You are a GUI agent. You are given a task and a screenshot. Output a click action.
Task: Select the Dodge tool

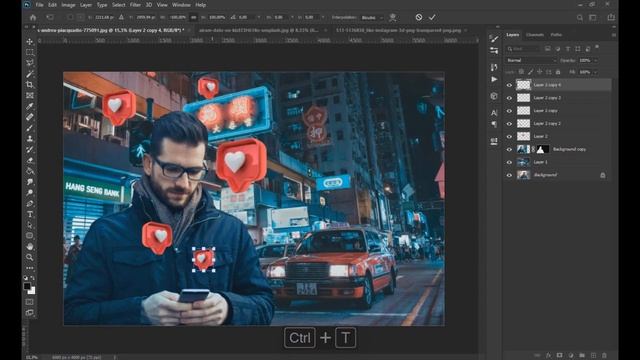click(x=30, y=192)
